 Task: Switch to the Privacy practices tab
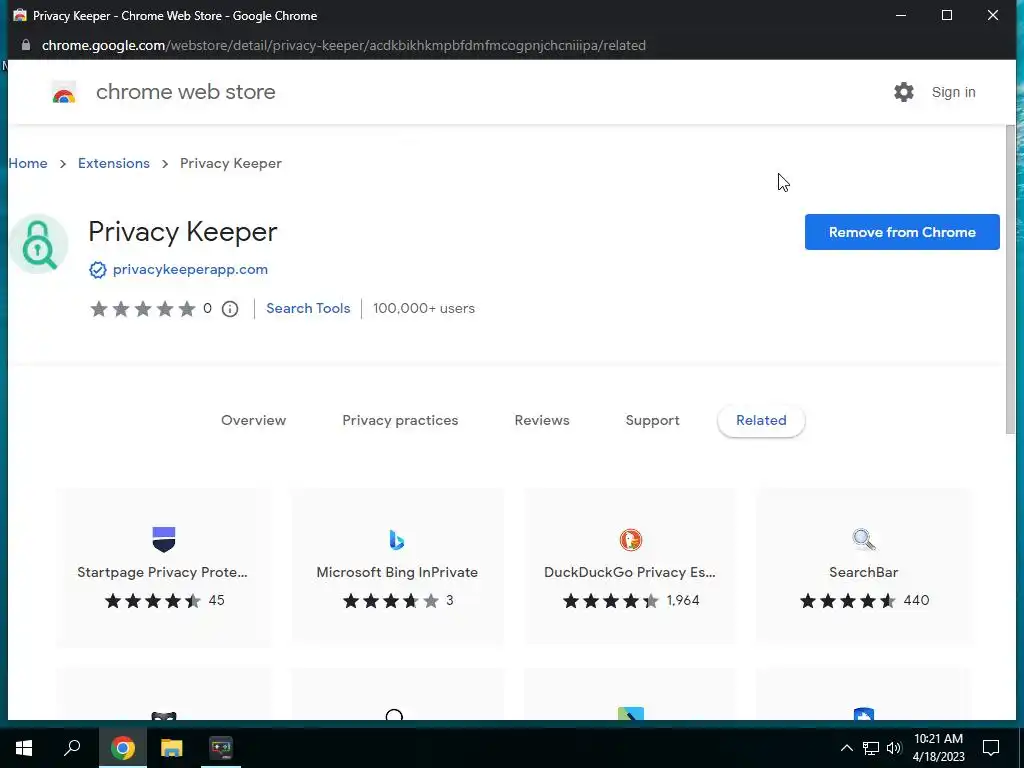400,421
